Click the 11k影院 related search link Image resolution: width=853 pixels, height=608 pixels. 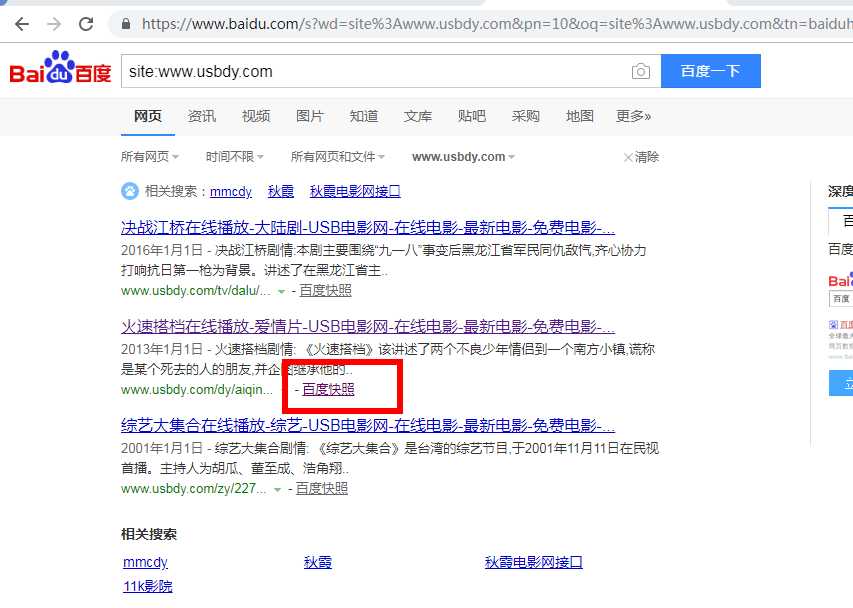(148, 587)
